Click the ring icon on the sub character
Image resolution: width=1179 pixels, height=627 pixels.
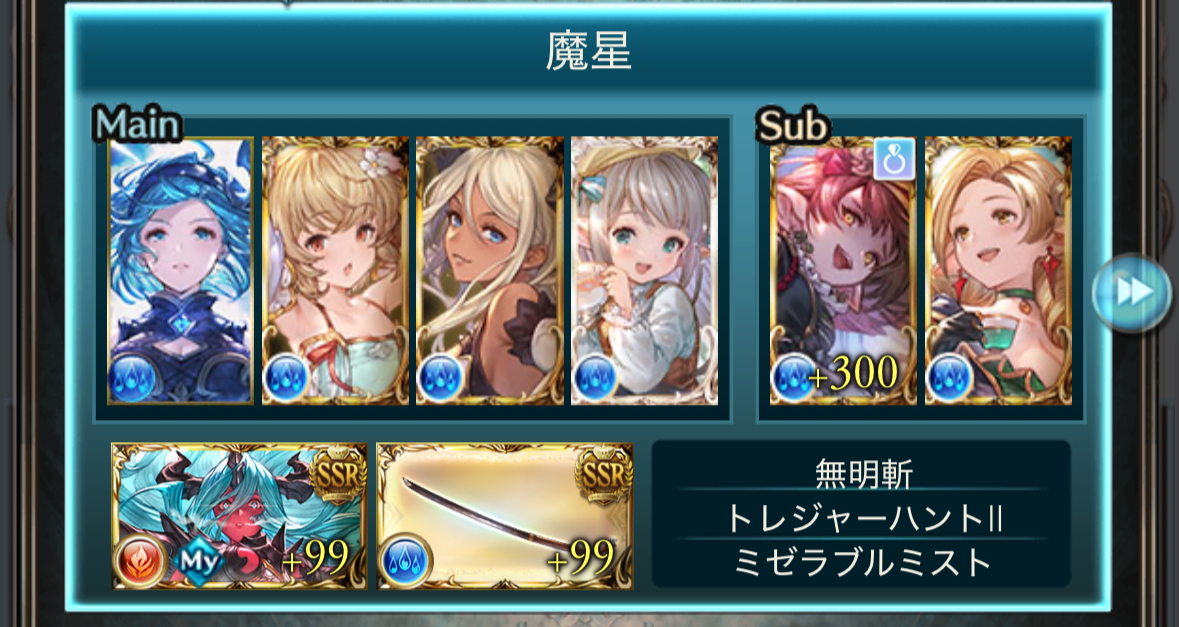pos(894,159)
